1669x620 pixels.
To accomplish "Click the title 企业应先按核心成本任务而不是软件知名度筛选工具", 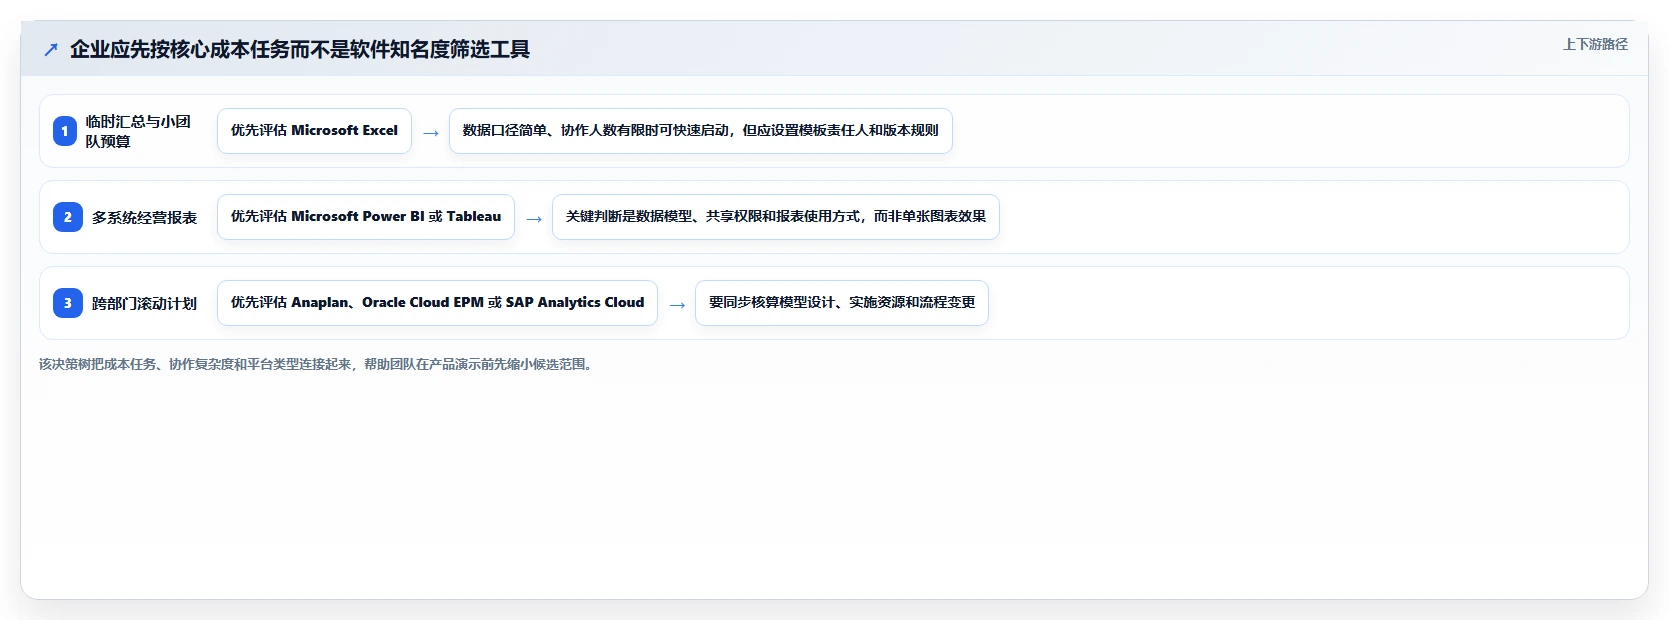I will pyautogui.click(x=300, y=49).
